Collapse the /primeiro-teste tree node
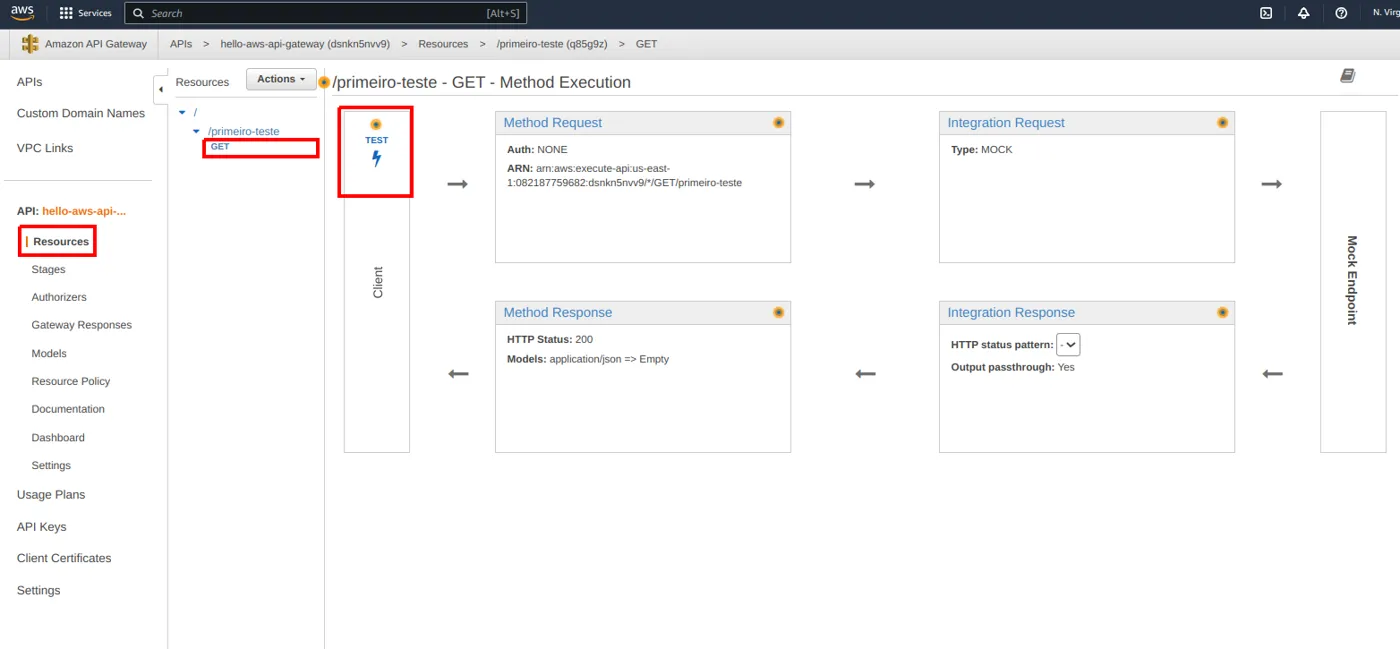The height and width of the screenshot is (649, 1400). (196, 131)
